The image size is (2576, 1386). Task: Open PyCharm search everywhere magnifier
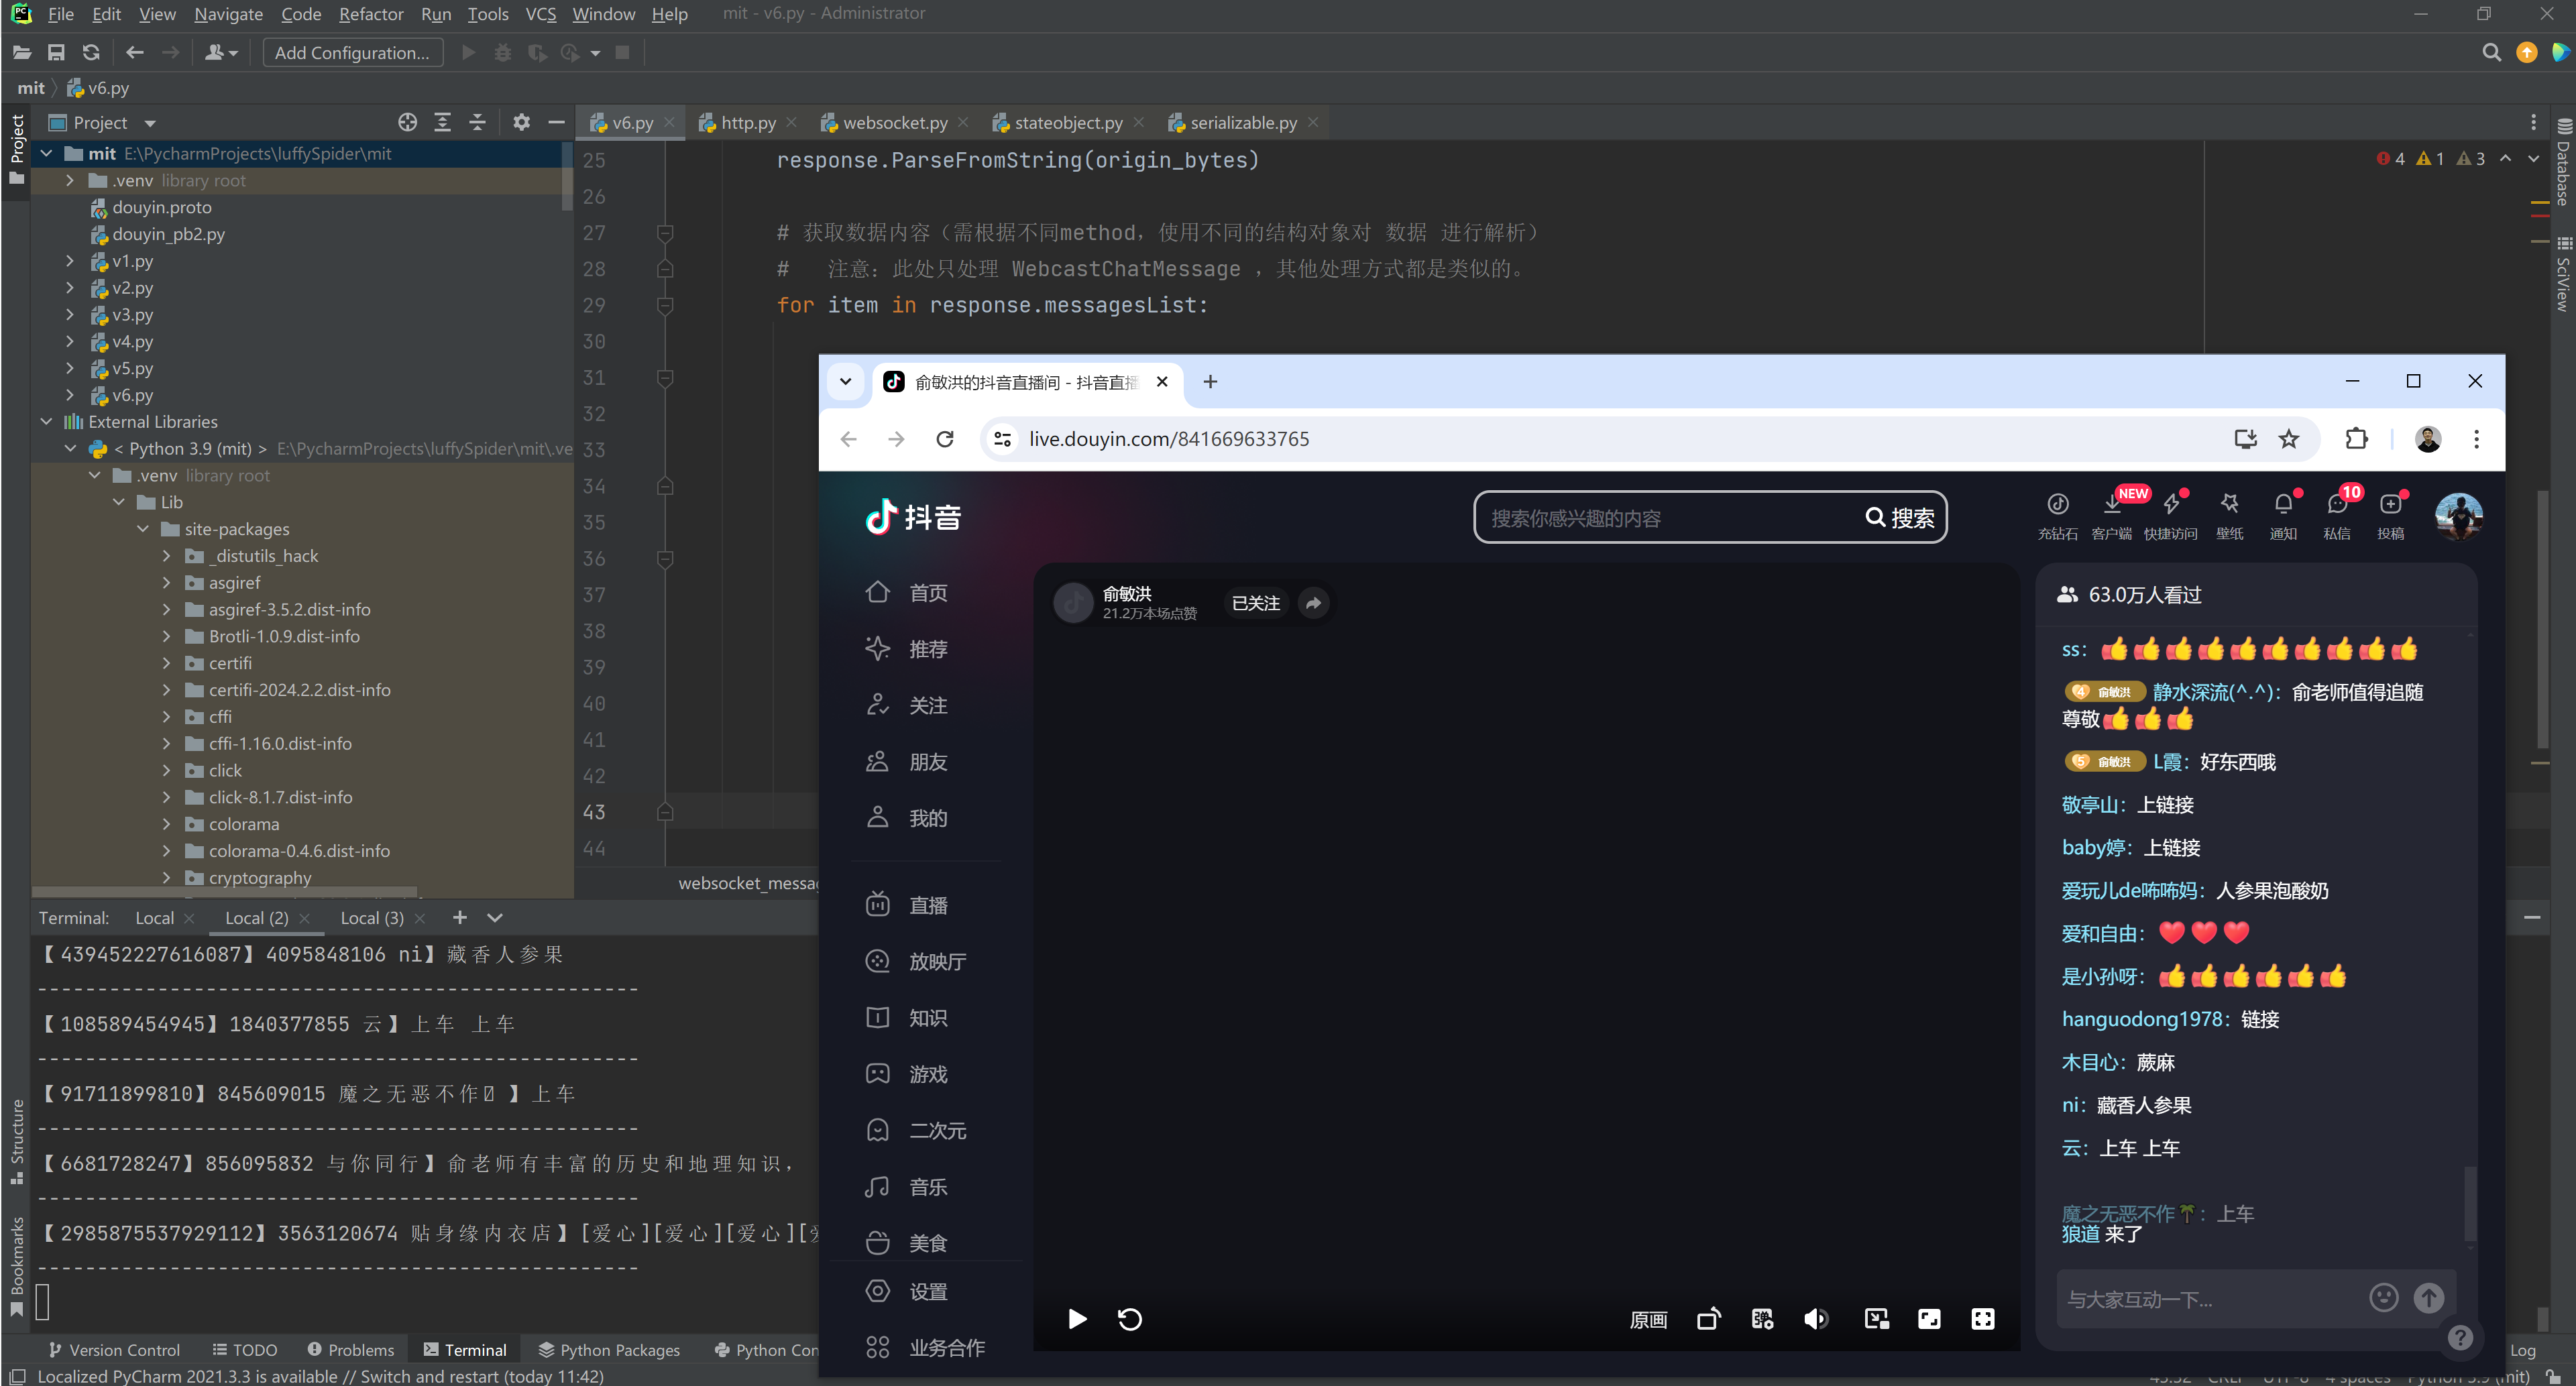2491,53
